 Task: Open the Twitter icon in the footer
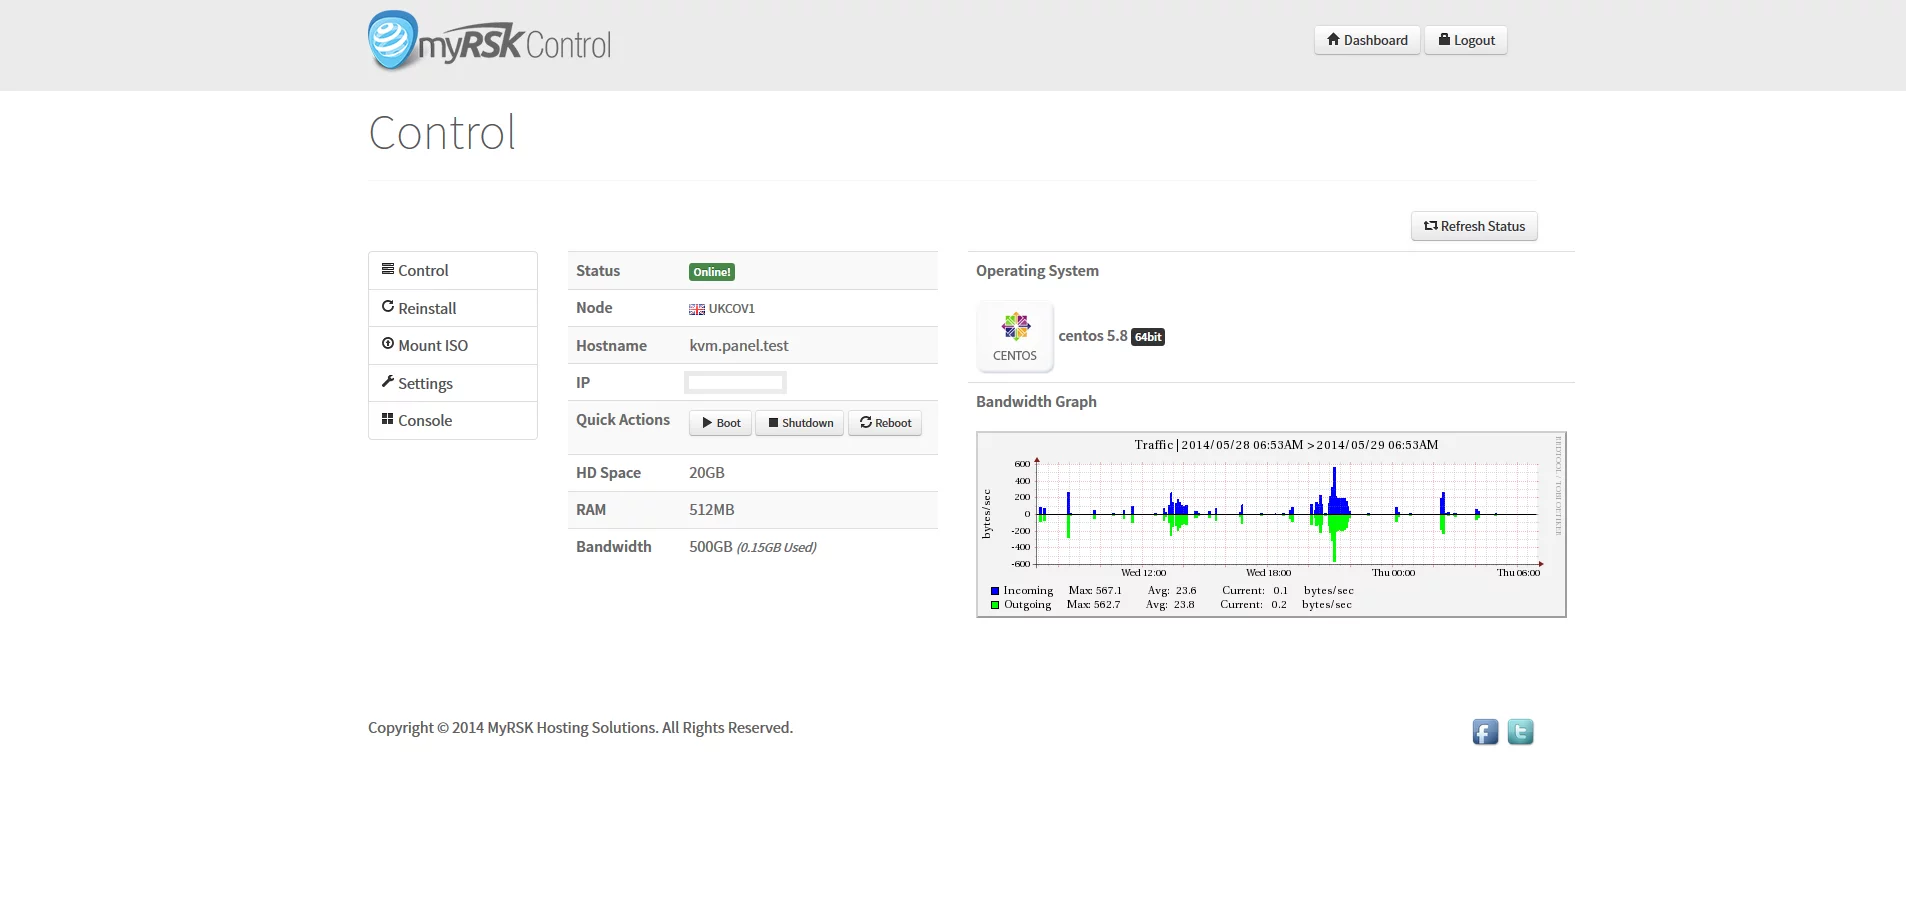coord(1520,732)
